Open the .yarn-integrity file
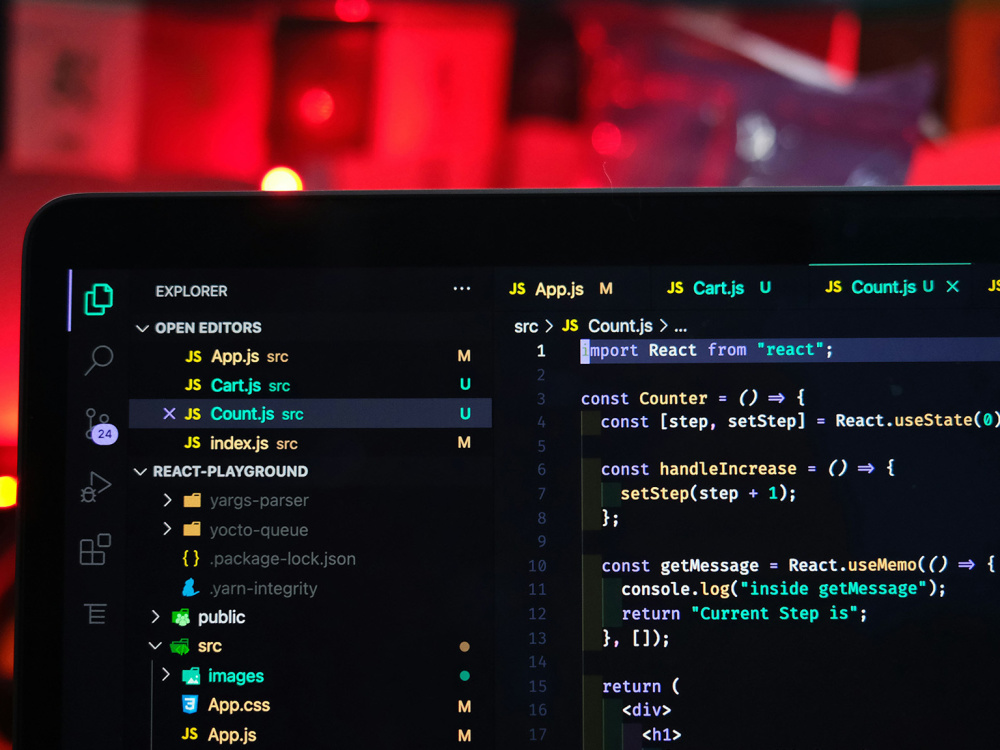This screenshot has height=750, width=1000. [263, 589]
